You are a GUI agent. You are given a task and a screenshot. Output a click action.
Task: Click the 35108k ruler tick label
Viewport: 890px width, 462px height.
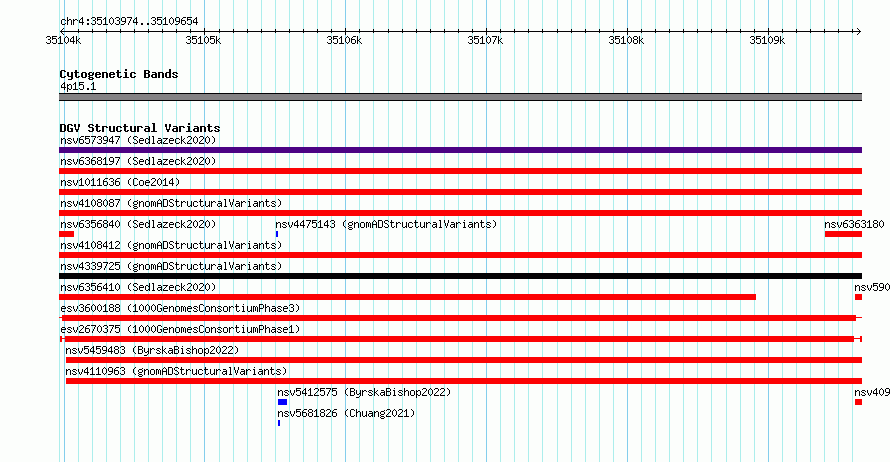point(626,40)
